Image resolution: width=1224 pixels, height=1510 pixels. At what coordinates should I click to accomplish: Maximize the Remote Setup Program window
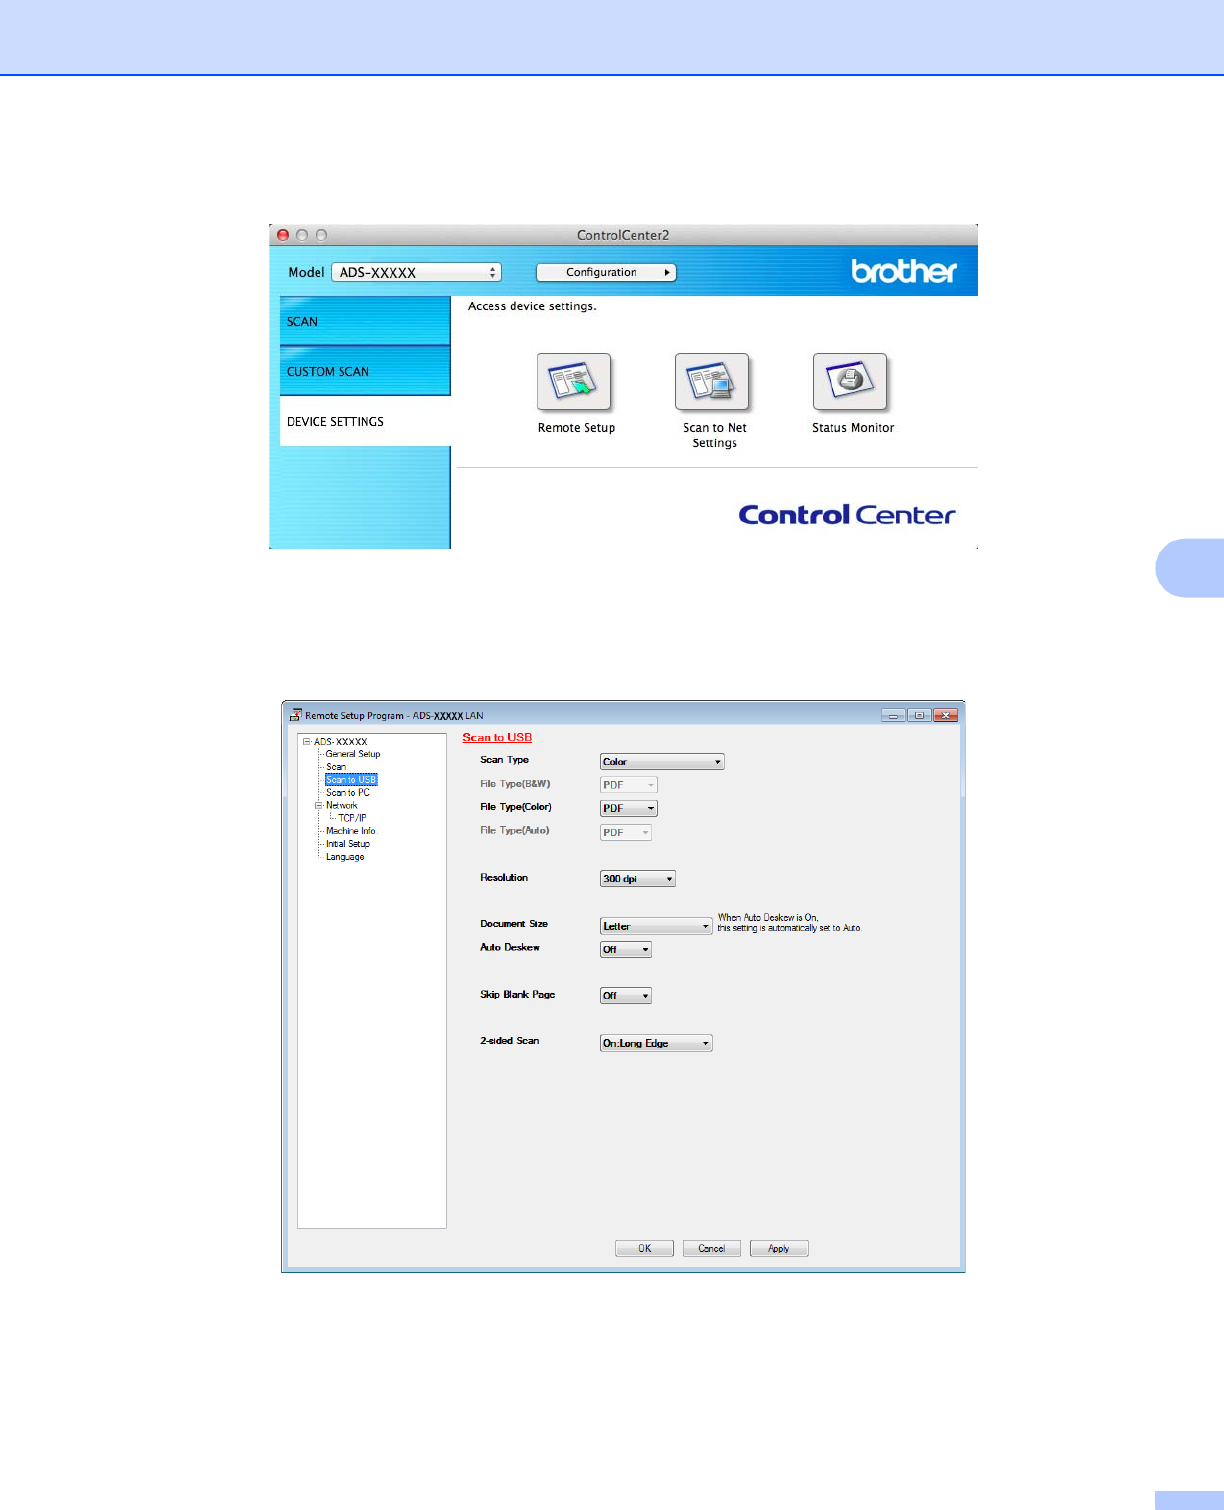[919, 715]
